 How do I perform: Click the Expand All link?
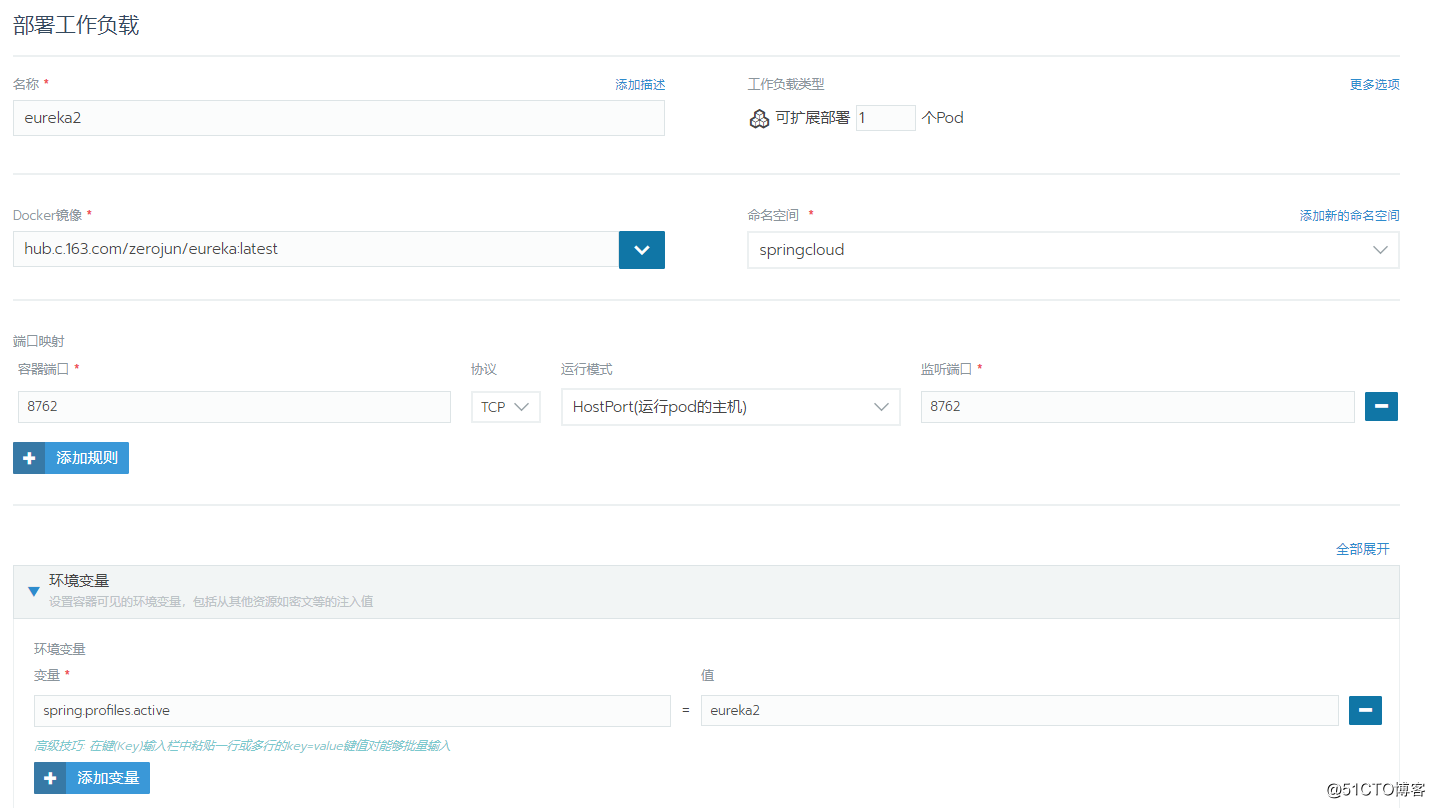[1363, 549]
